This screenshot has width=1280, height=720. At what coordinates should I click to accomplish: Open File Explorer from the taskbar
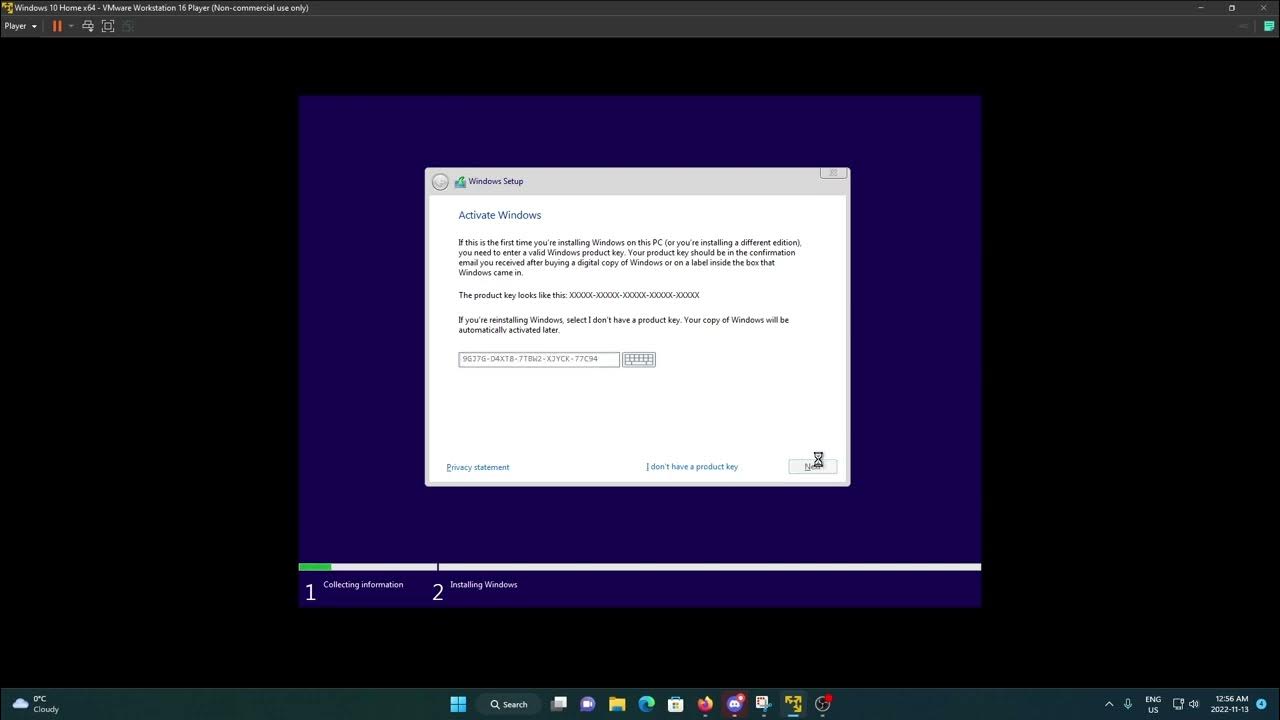coord(617,704)
